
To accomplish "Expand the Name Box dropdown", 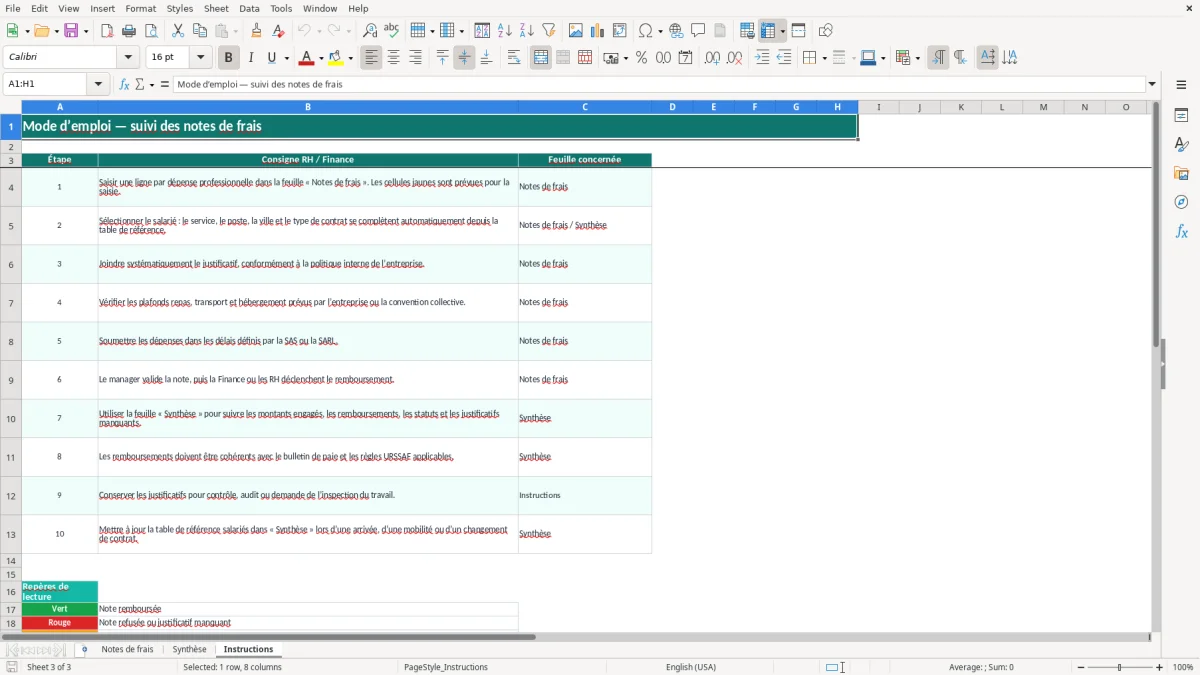I will click(x=99, y=84).
